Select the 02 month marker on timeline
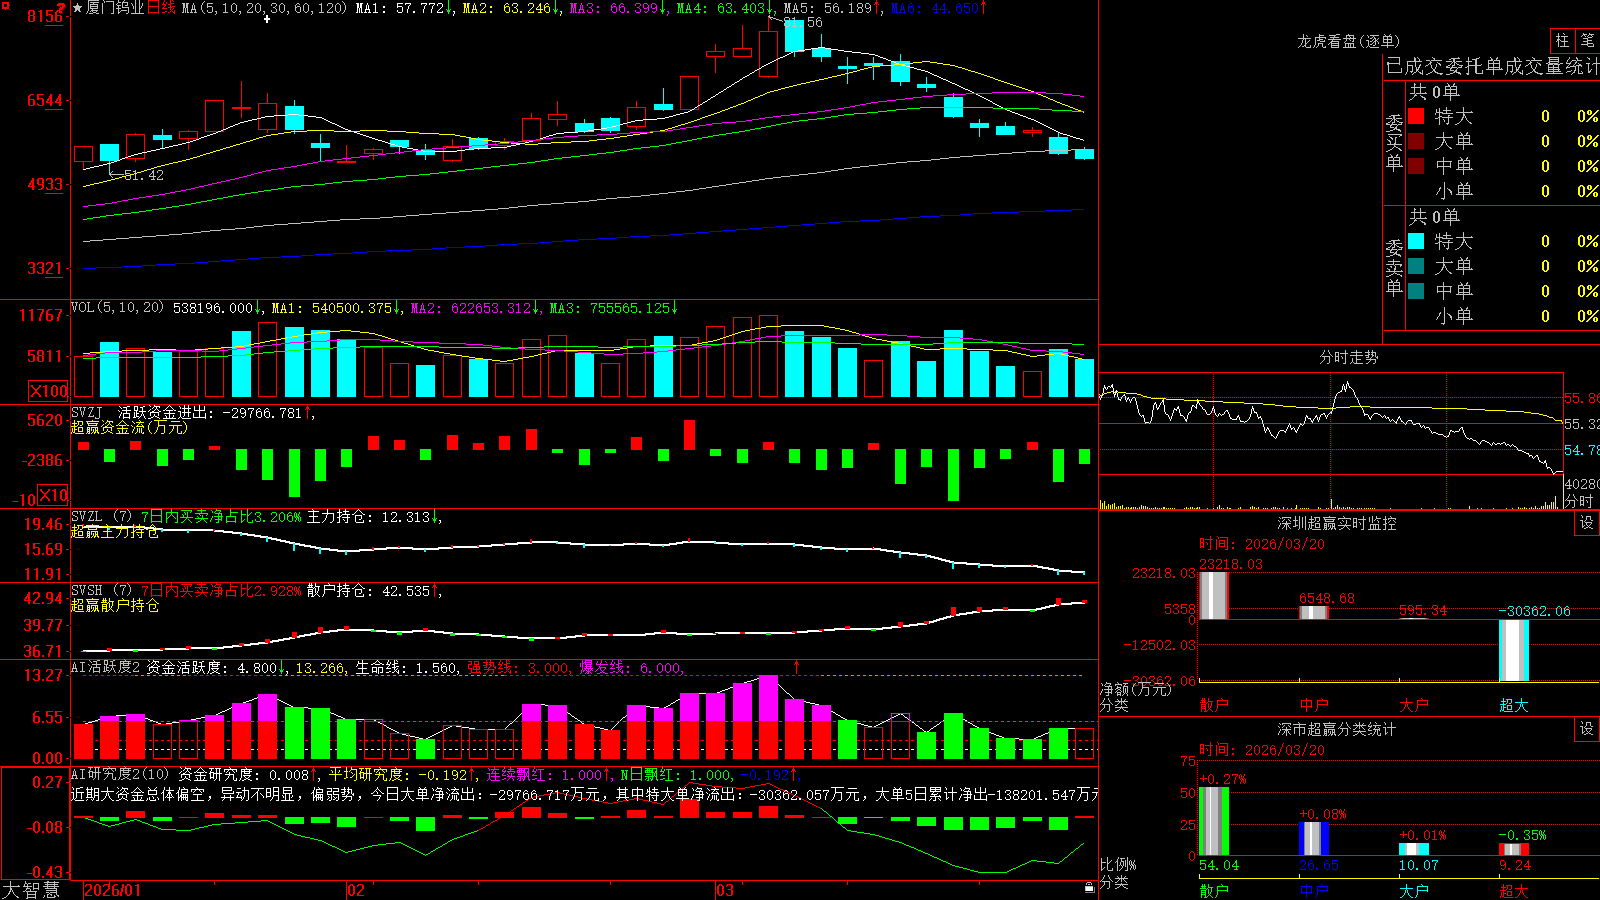 [355, 890]
